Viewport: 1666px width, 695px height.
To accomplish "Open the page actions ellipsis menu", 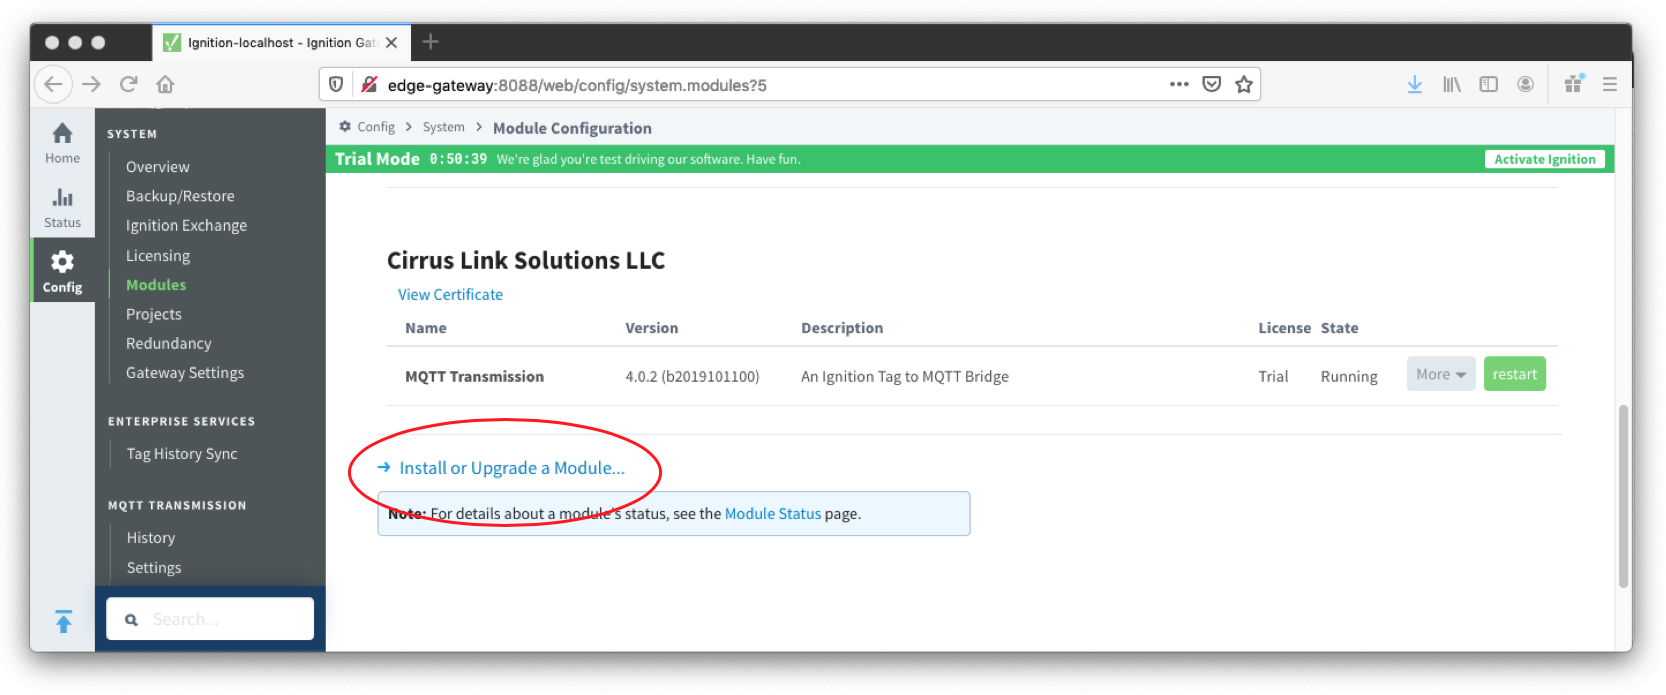I will 1179,84.
